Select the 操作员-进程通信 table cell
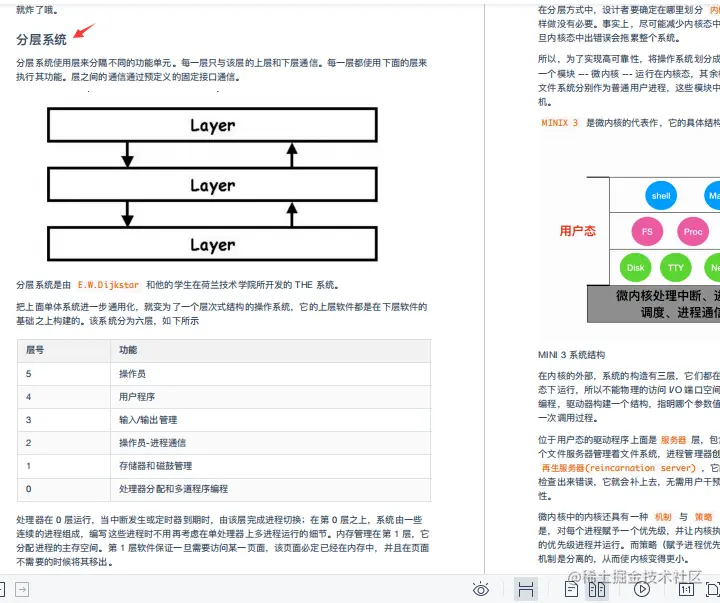Viewport: 720px width, 603px height. click(270, 443)
